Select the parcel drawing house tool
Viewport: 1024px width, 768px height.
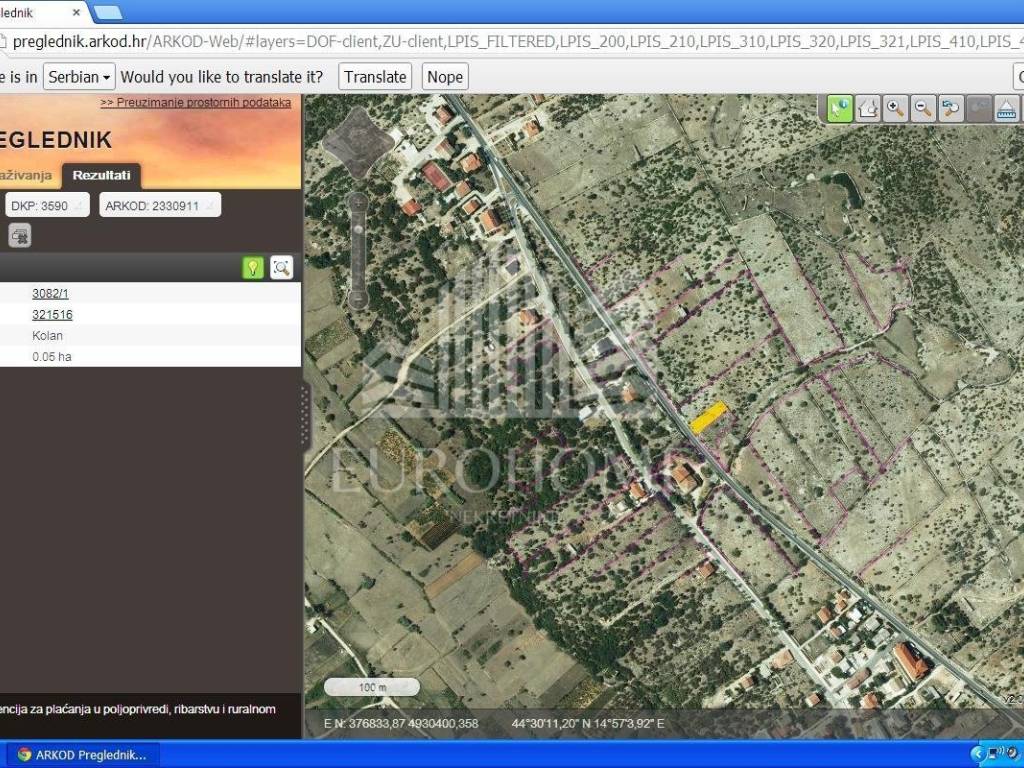(868, 108)
